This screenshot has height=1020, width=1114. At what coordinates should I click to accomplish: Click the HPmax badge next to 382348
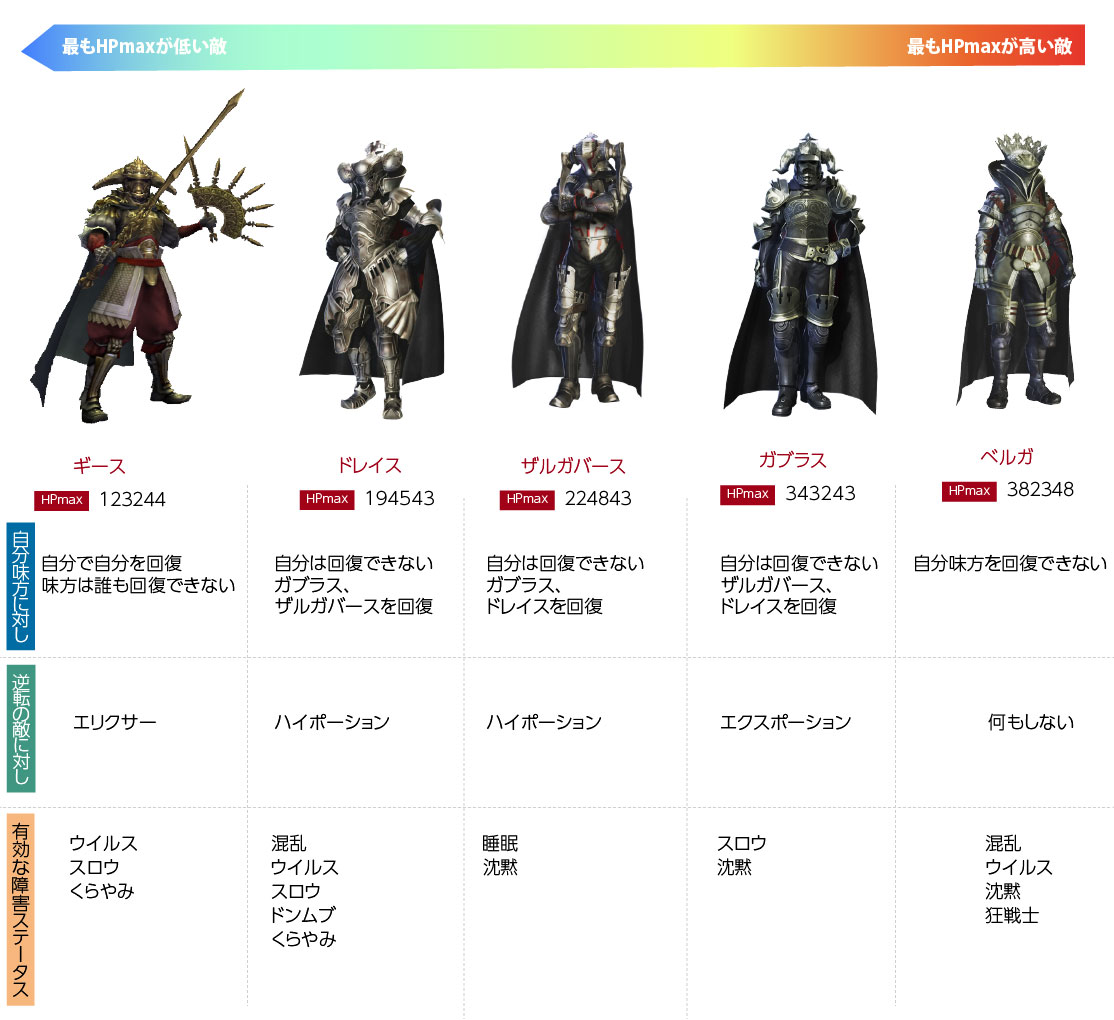tap(969, 492)
